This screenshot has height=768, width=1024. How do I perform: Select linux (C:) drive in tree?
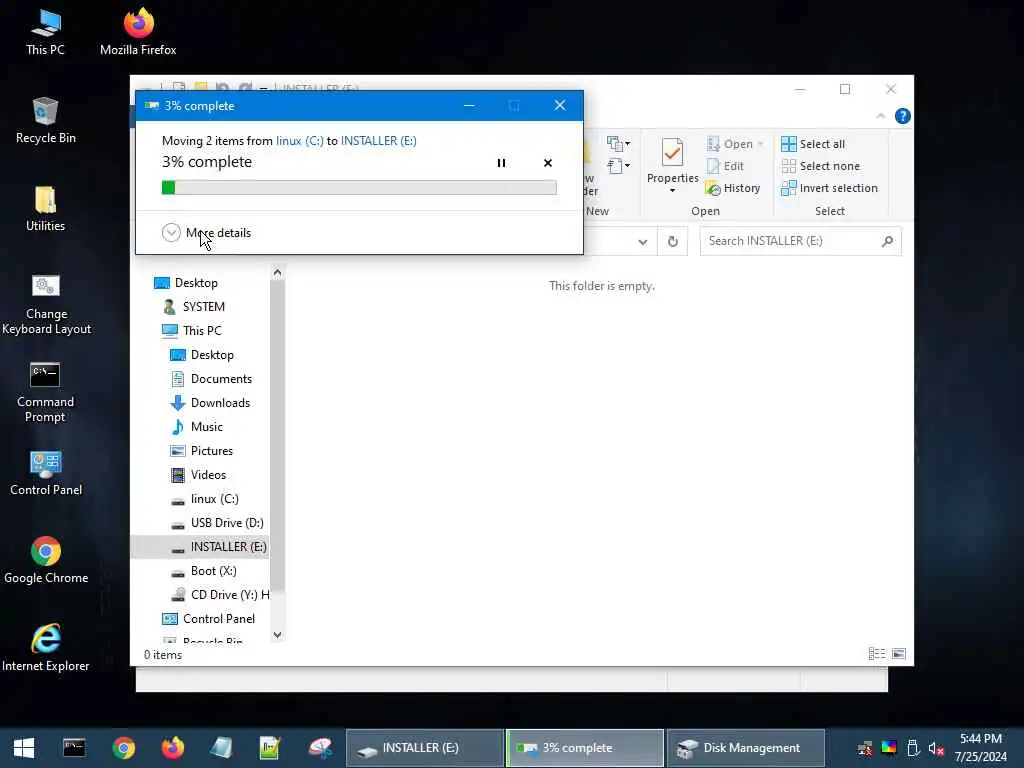[204, 499]
